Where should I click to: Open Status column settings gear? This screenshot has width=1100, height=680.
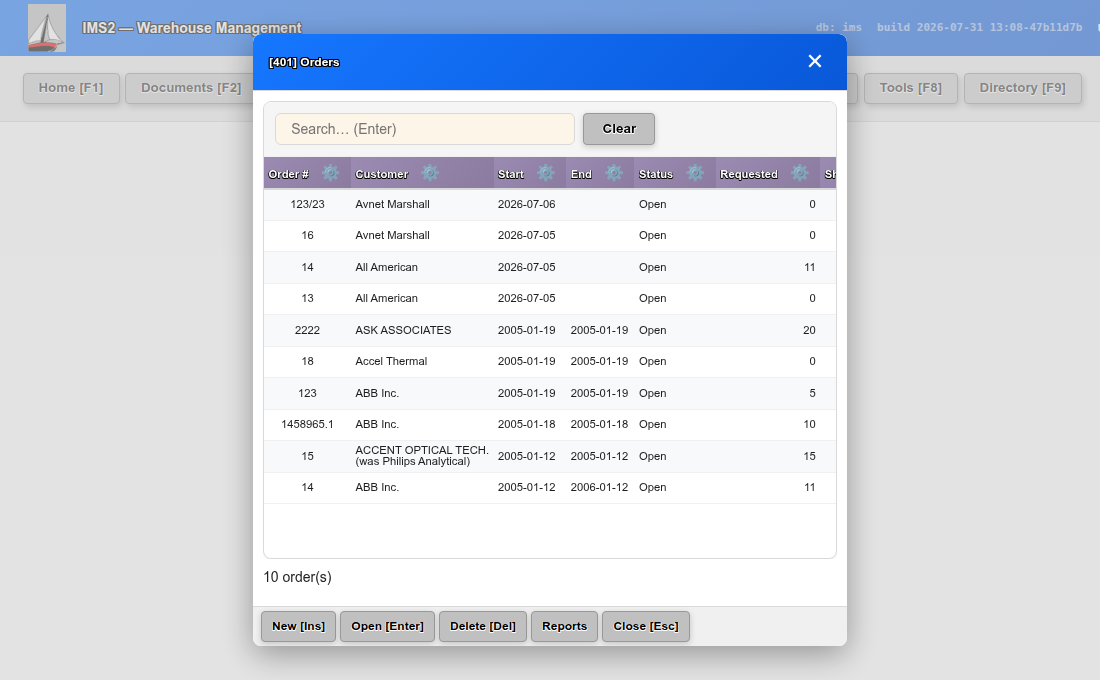coord(695,173)
